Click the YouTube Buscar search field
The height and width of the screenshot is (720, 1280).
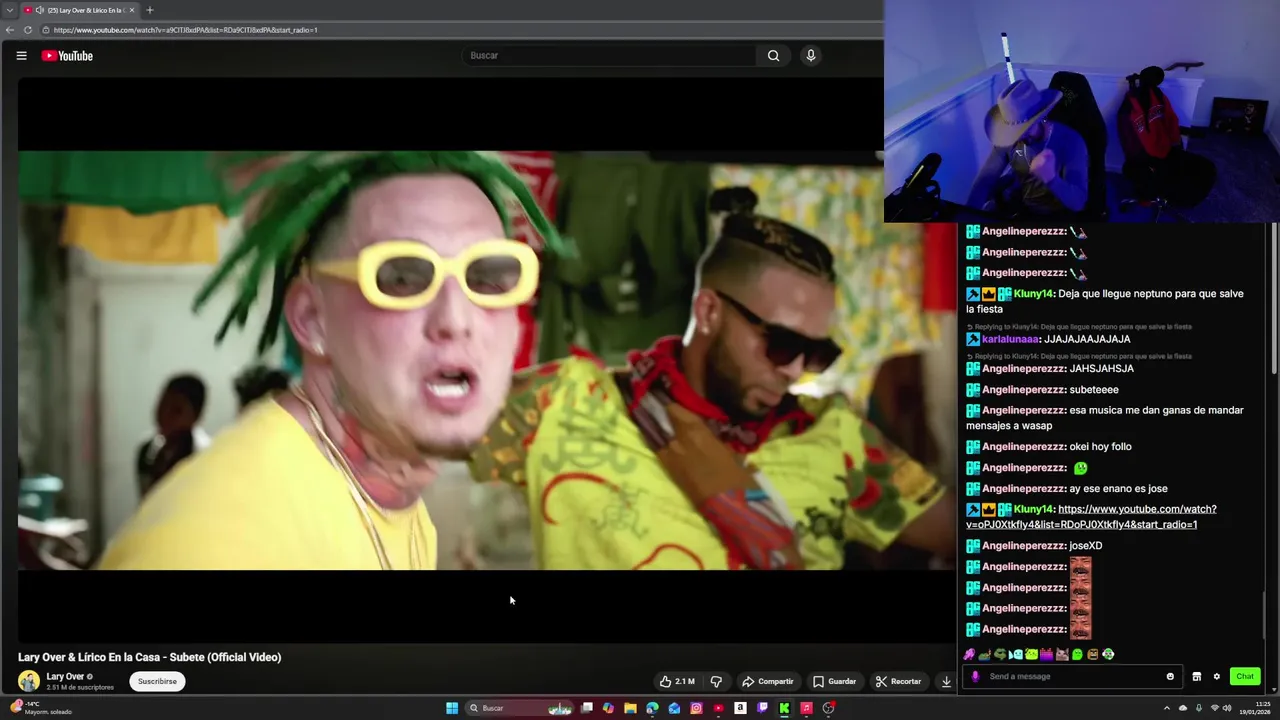pos(608,55)
